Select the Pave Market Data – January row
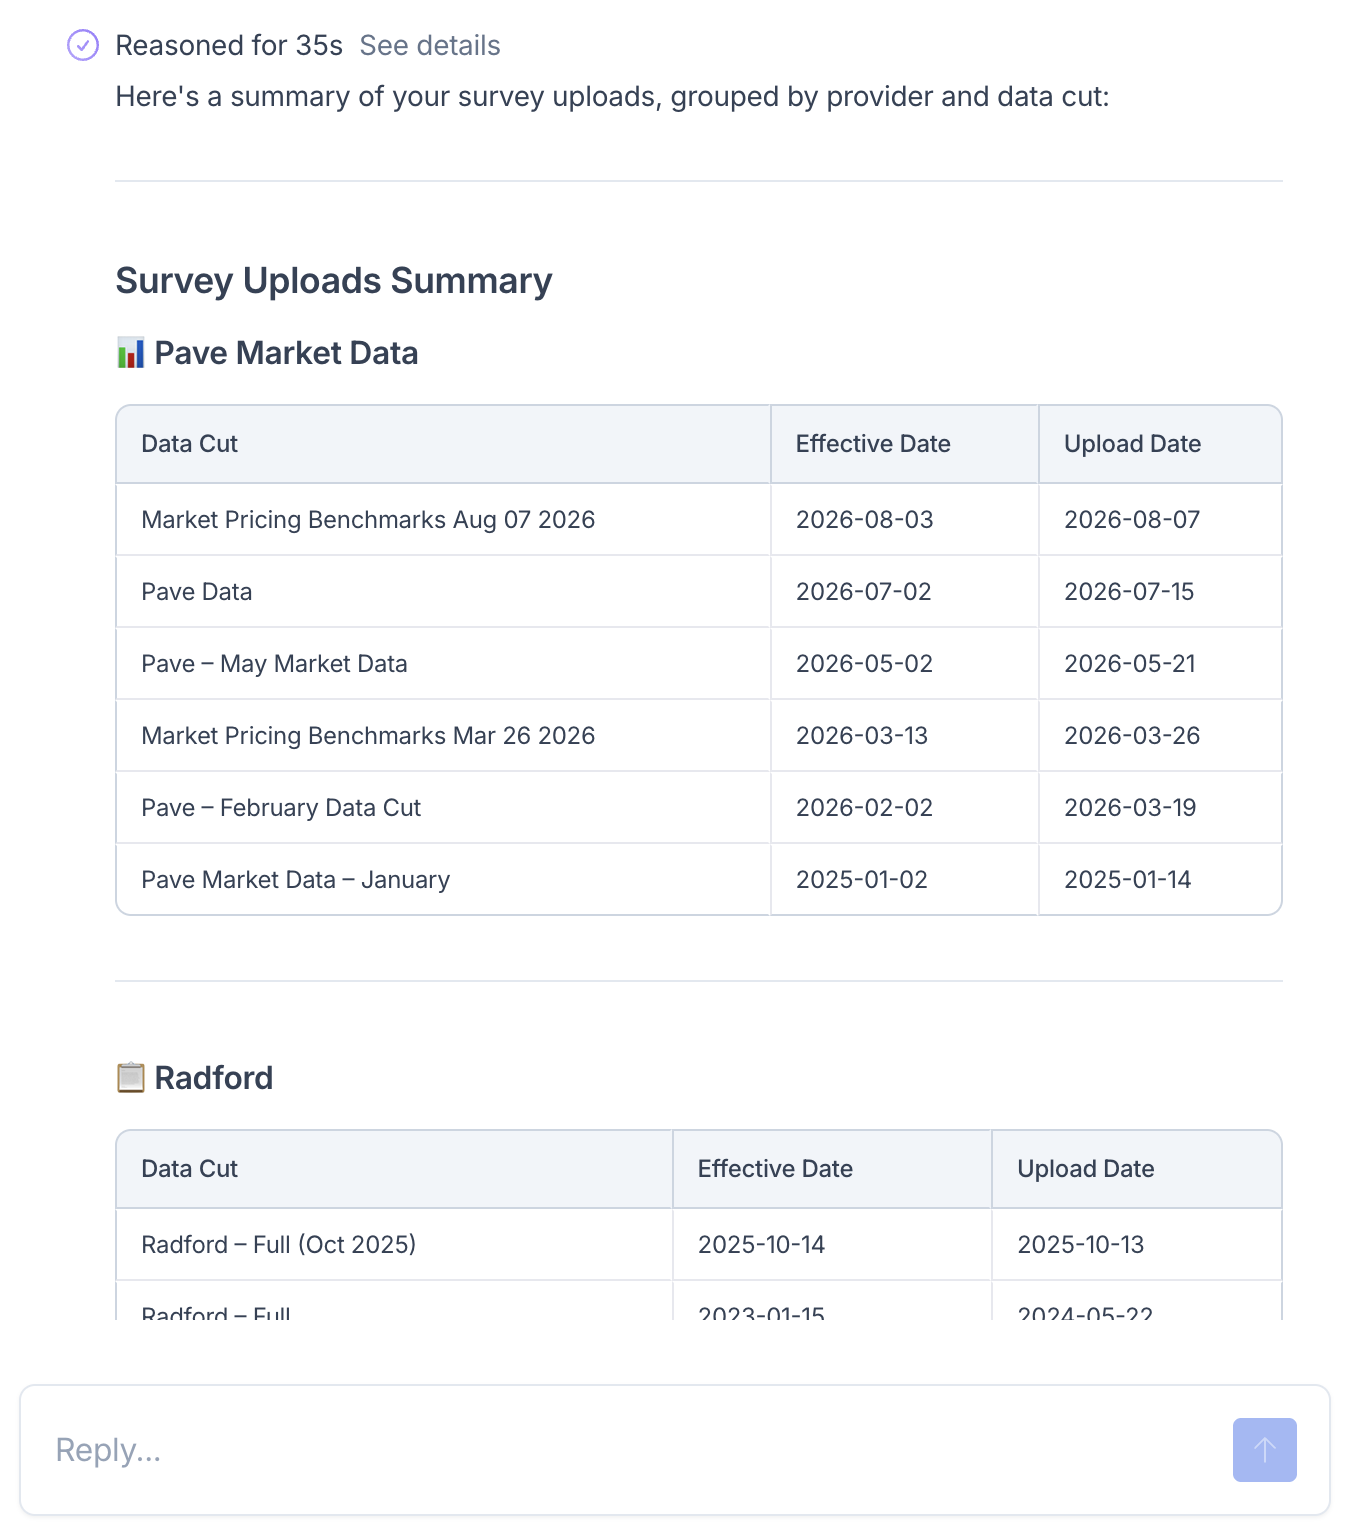 point(699,880)
